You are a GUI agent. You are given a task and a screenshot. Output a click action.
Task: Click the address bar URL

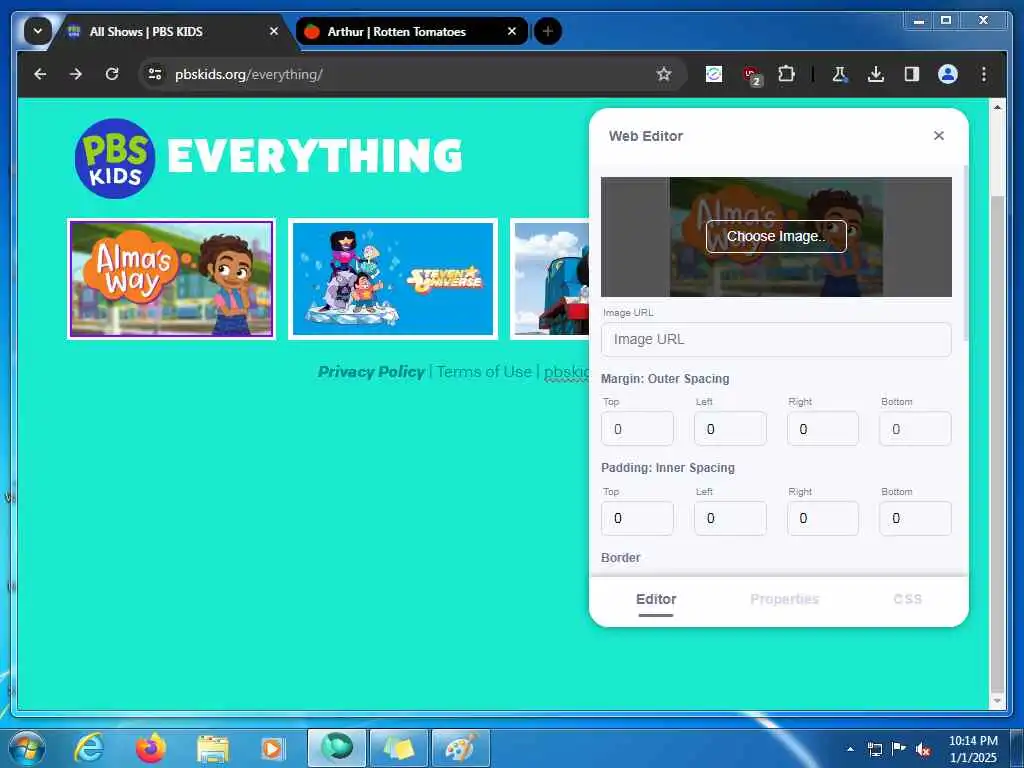(x=248, y=74)
